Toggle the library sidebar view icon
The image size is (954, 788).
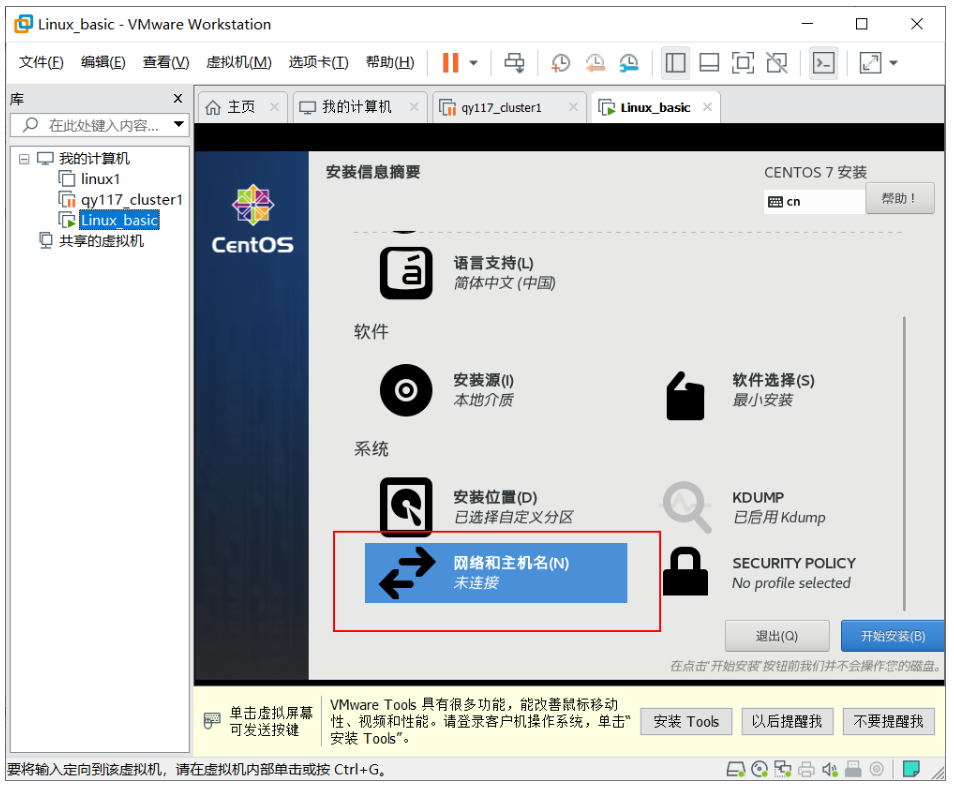click(675, 63)
